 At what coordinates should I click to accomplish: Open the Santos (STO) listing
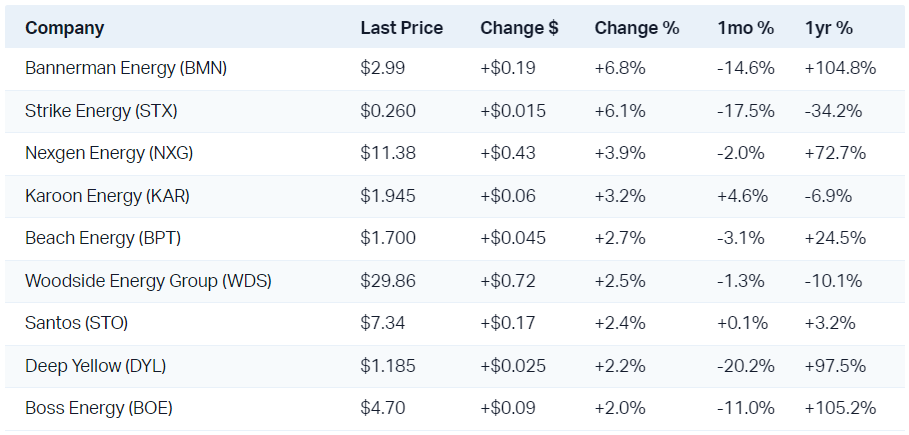coord(76,323)
